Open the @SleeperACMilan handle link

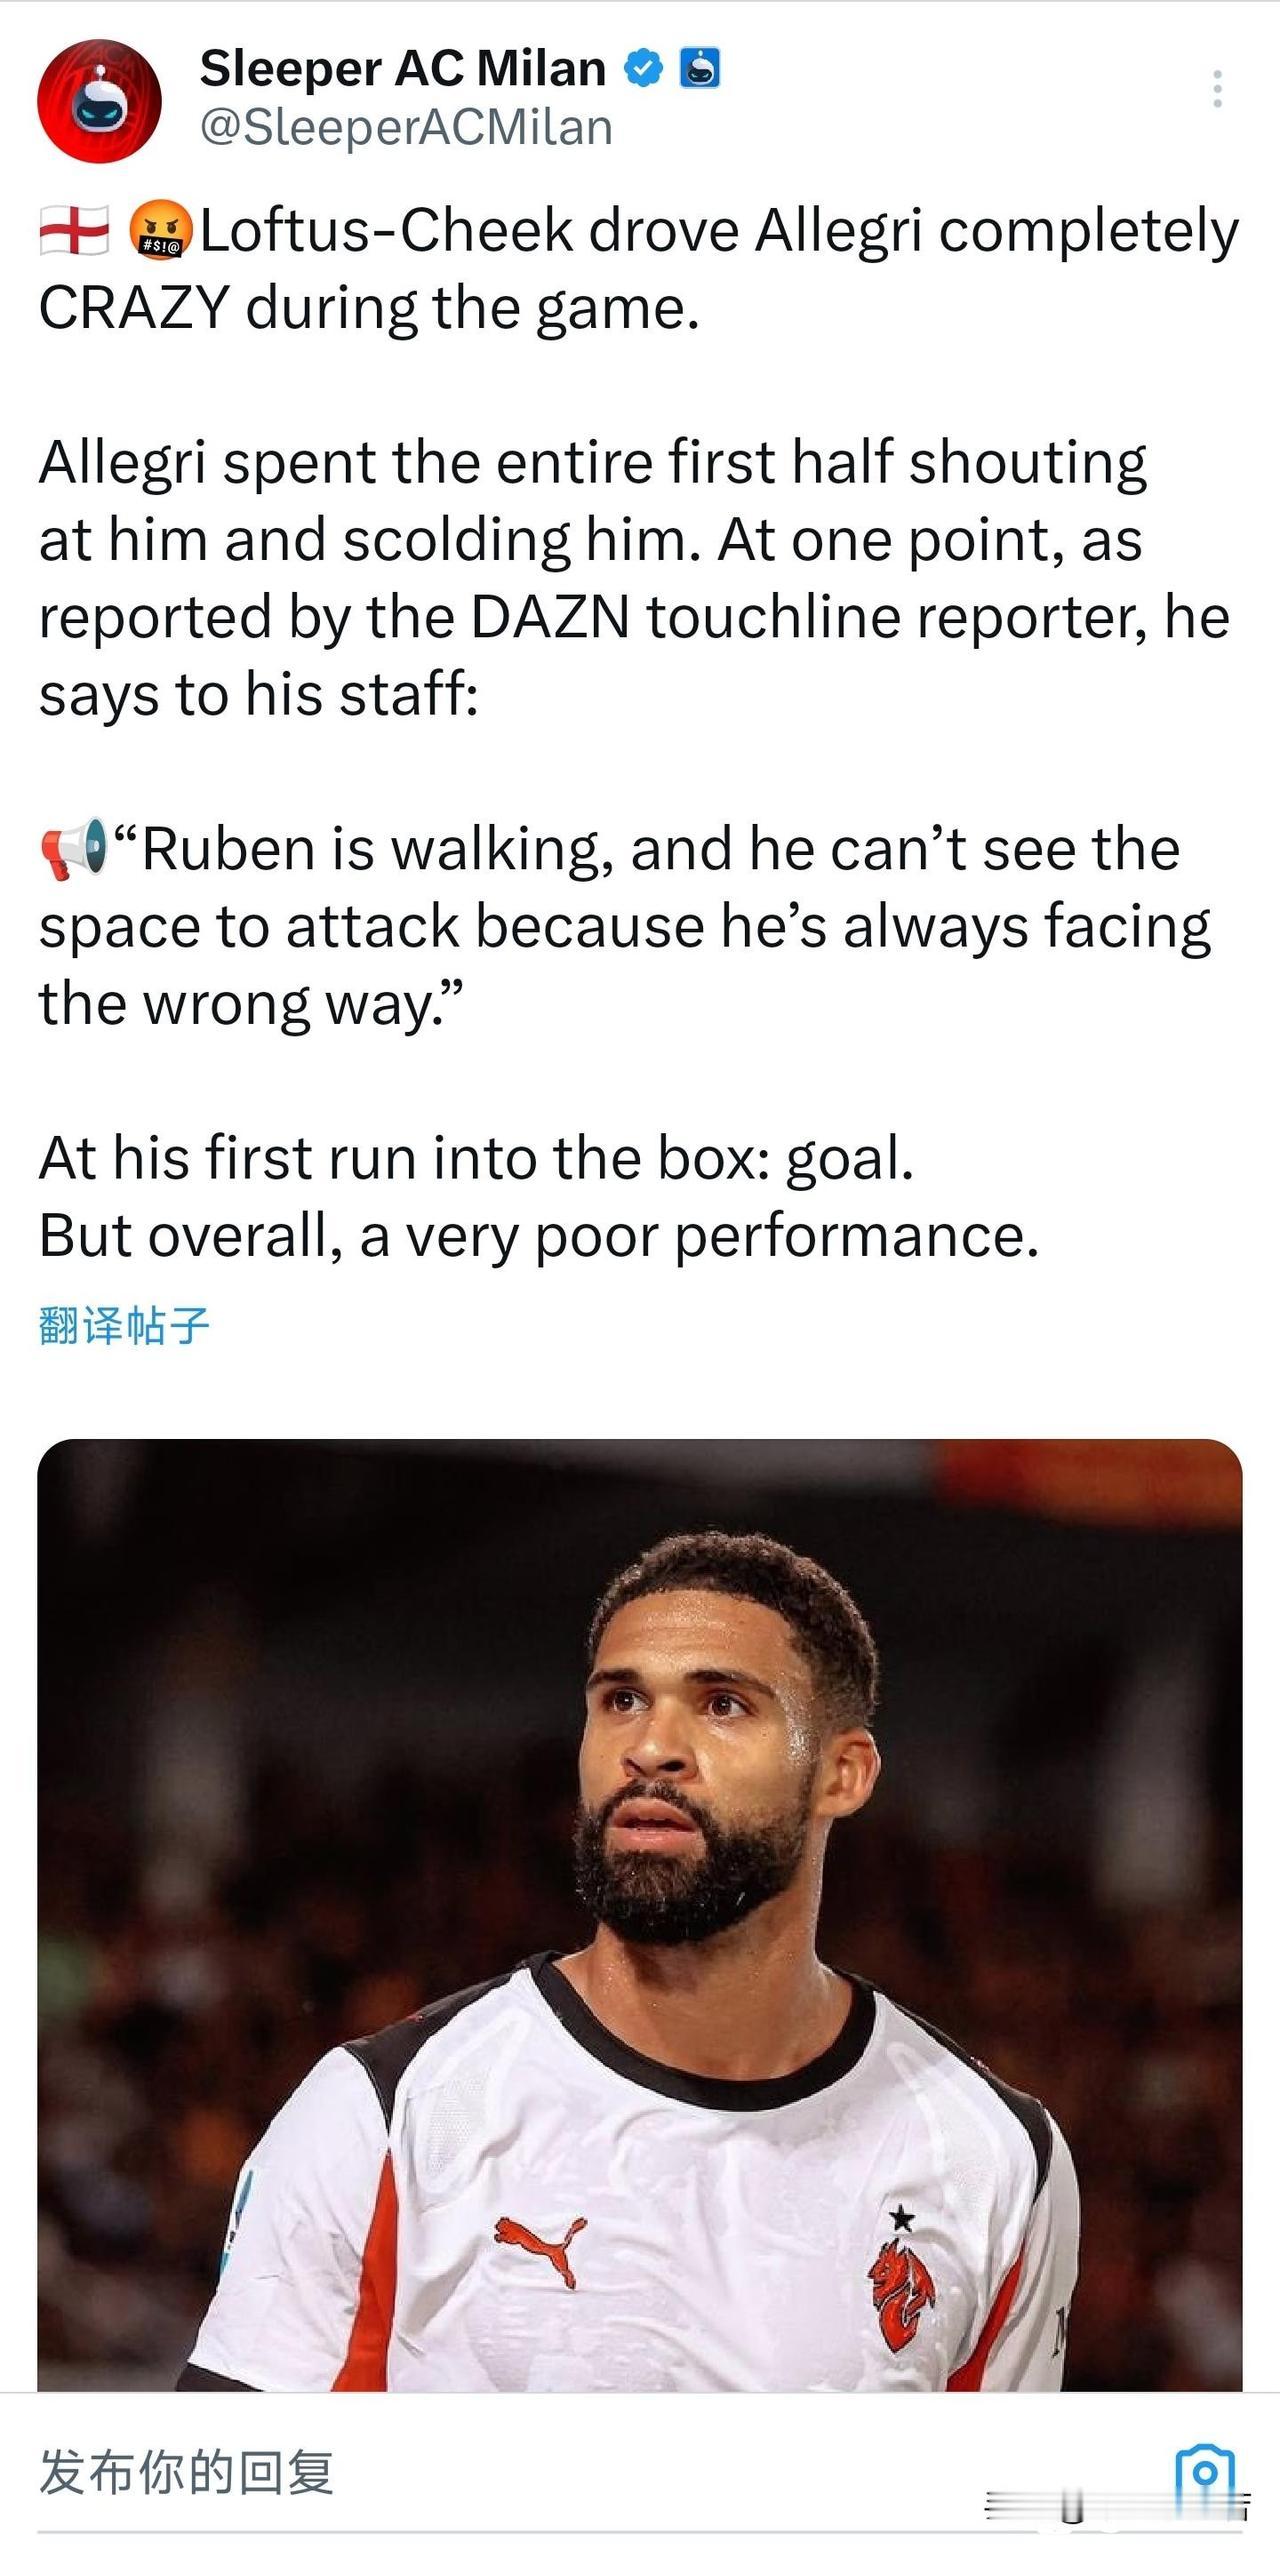tap(406, 128)
